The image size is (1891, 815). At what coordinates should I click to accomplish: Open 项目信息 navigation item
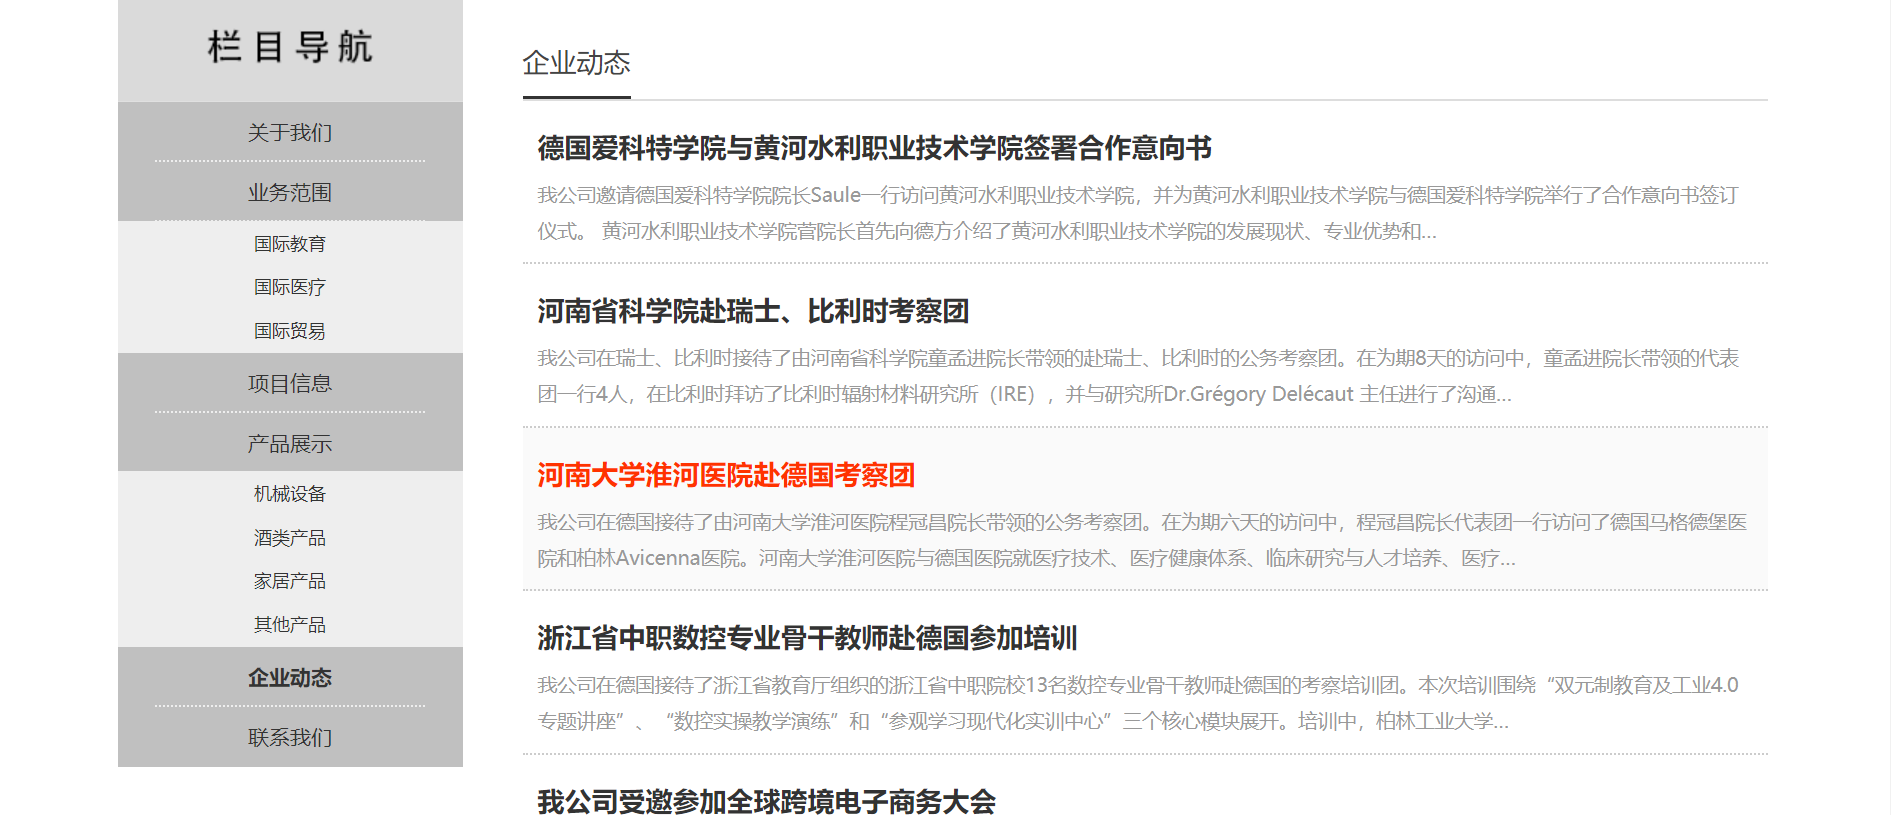pyautogui.click(x=290, y=384)
